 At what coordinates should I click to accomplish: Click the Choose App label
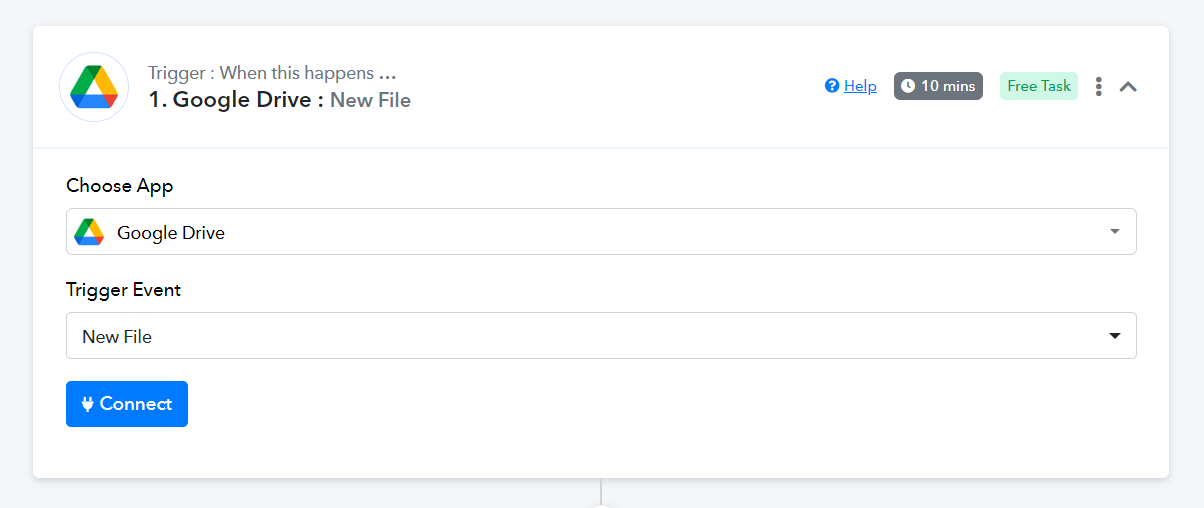[120, 186]
